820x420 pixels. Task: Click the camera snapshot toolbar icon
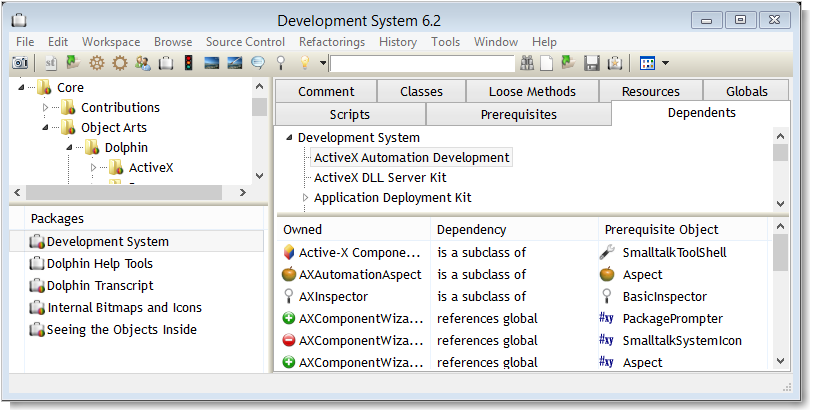click(20, 63)
